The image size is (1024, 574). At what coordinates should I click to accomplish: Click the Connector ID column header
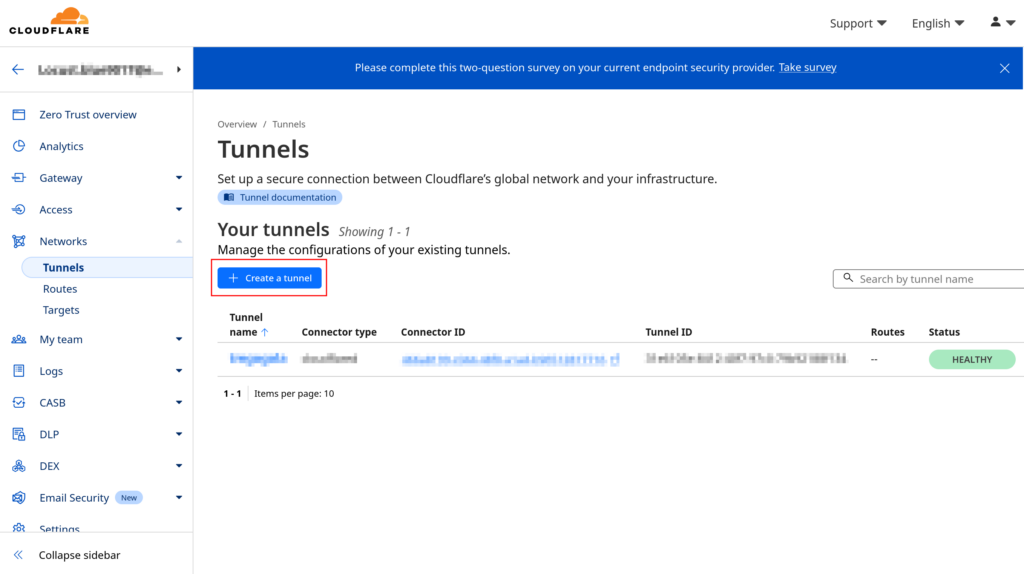point(433,332)
